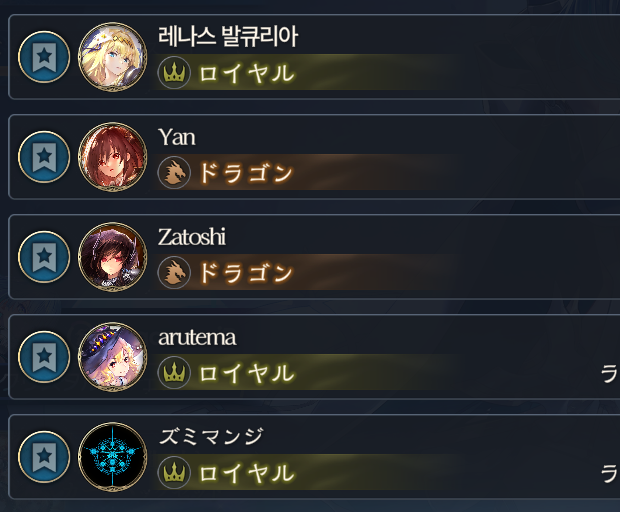Toggle favorite star for ズミマンジ
The width and height of the screenshot is (620, 512).
tap(44, 457)
